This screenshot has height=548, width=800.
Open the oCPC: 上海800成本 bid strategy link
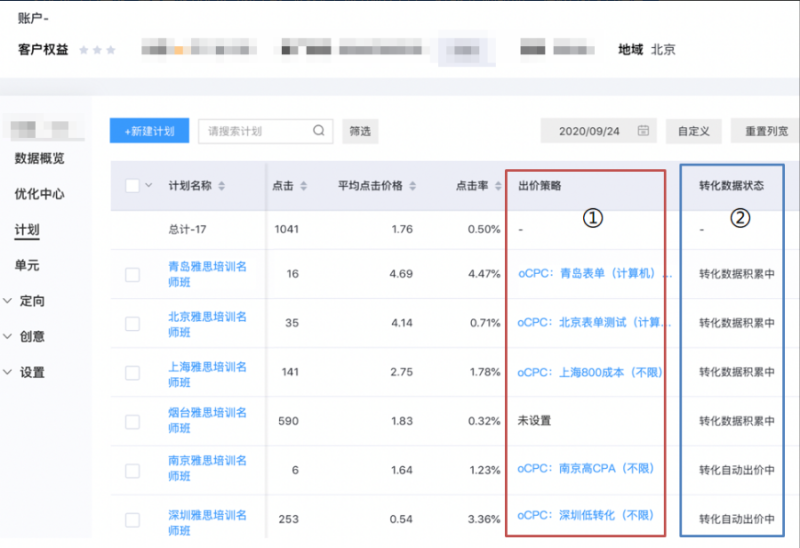point(590,372)
